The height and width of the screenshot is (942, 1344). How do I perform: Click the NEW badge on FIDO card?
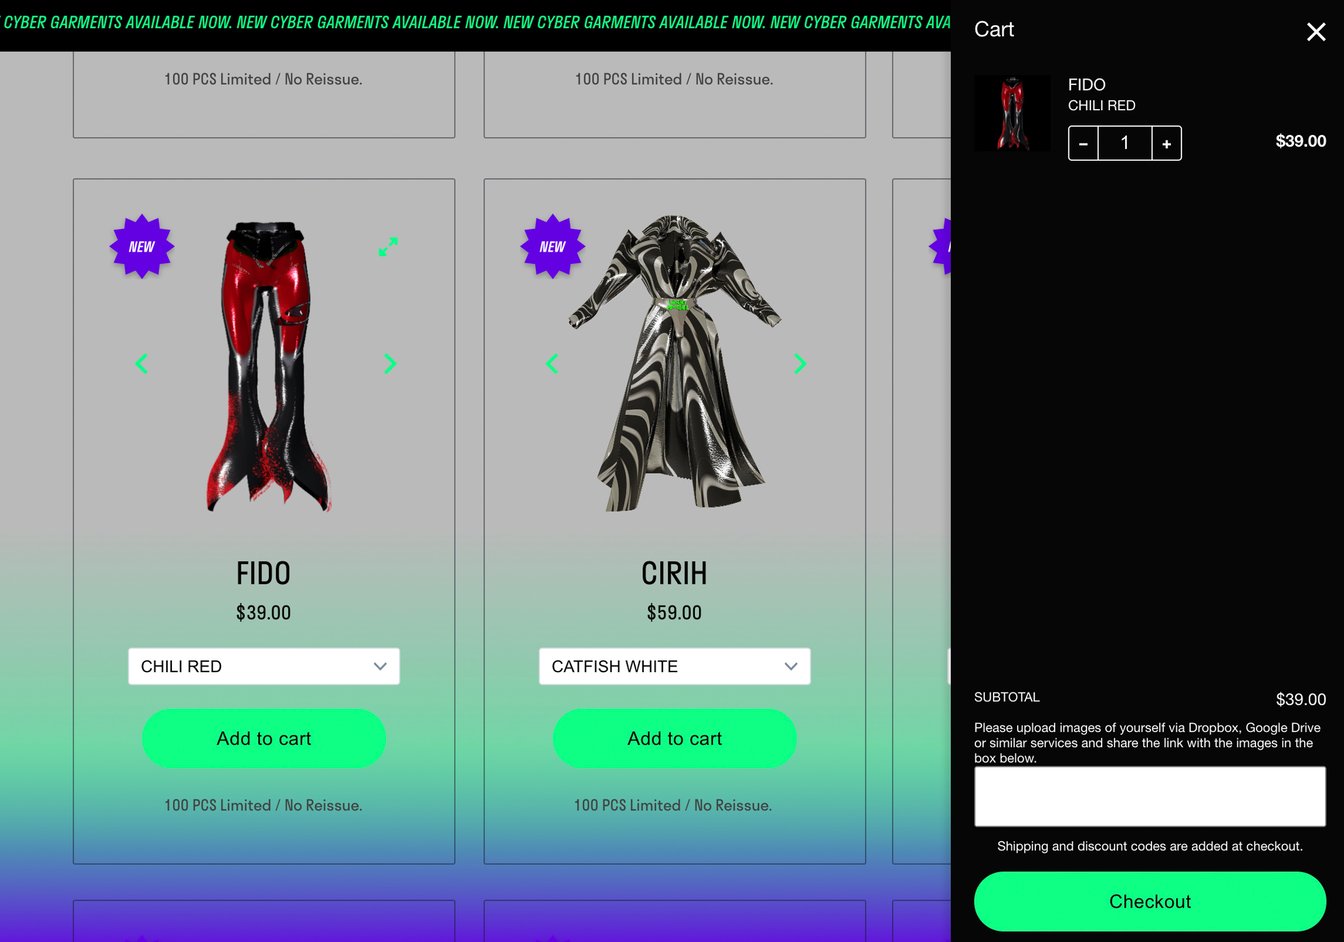click(x=142, y=246)
